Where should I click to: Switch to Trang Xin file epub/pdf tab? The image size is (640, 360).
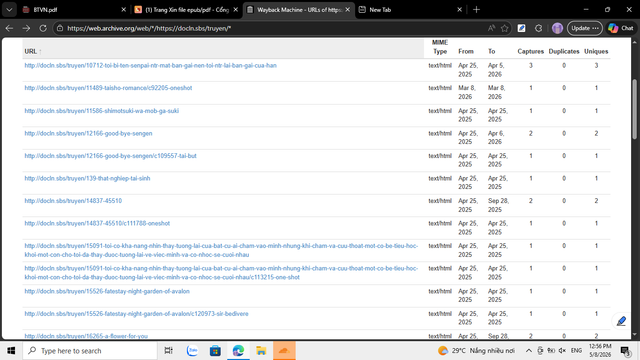[187, 10]
